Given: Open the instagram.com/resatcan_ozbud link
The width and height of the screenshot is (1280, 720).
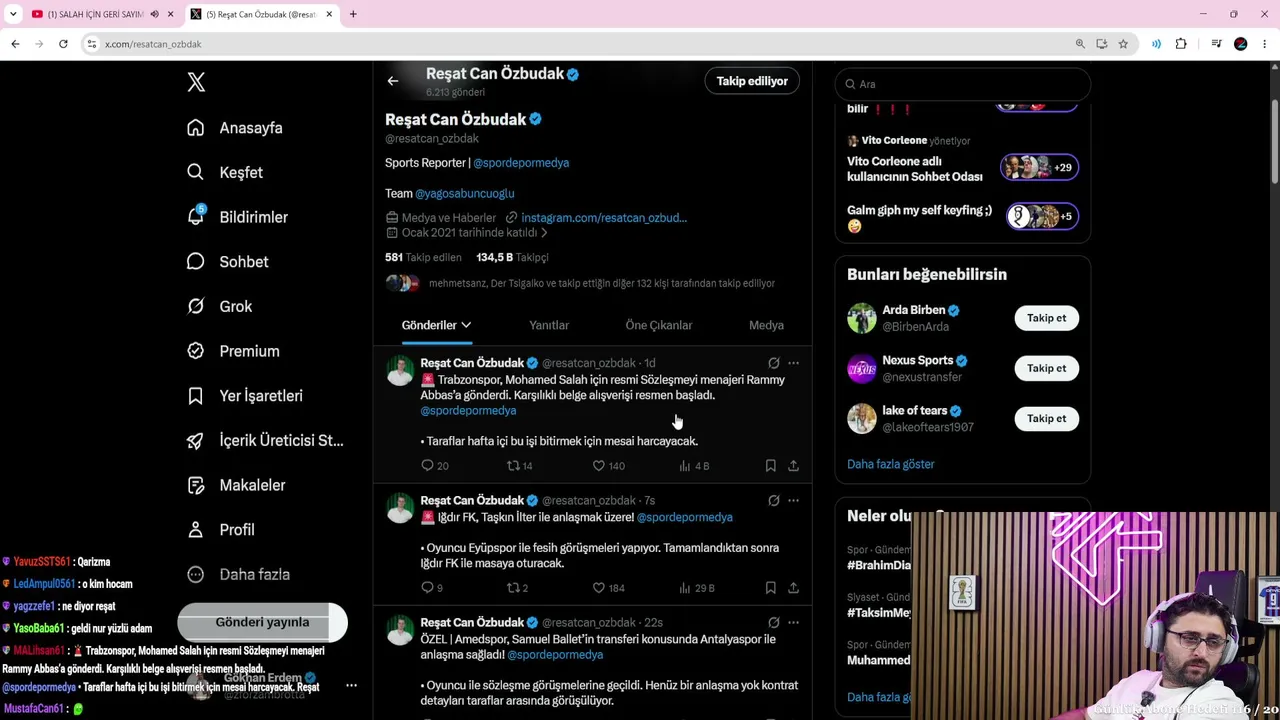Looking at the screenshot, I should pyautogui.click(x=604, y=218).
